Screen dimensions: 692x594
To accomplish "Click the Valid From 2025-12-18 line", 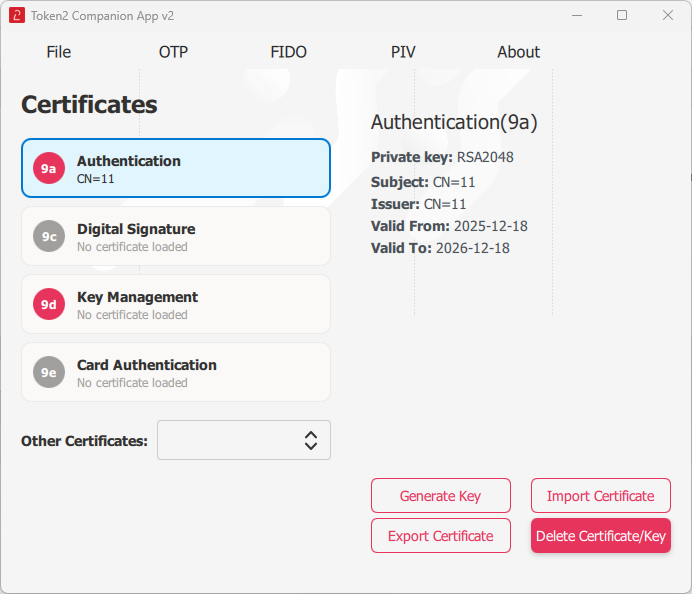I will pyautogui.click(x=449, y=226).
